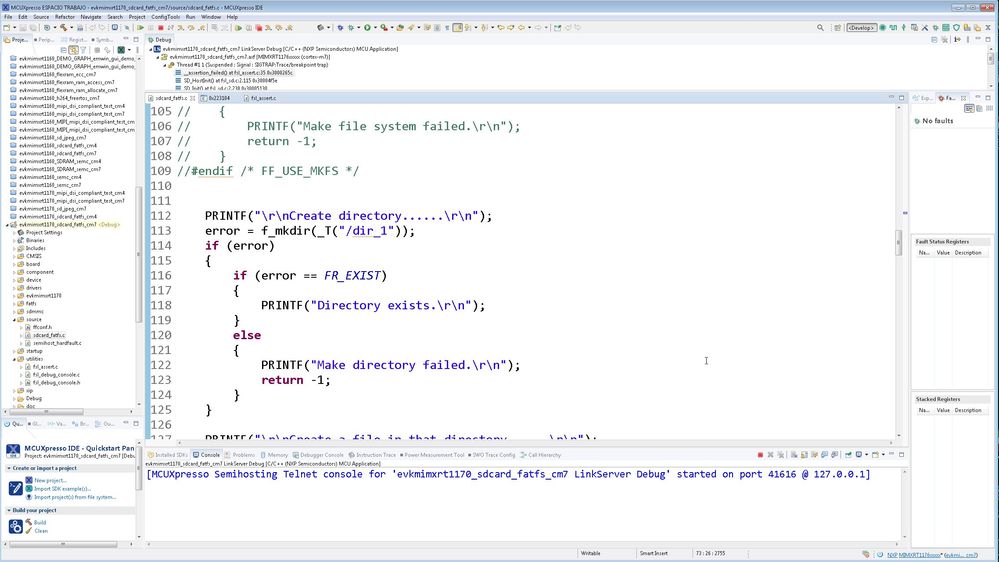This screenshot has width=999, height=562.
Task: Open the Debugger Console tab
Action: click(318, 455)
